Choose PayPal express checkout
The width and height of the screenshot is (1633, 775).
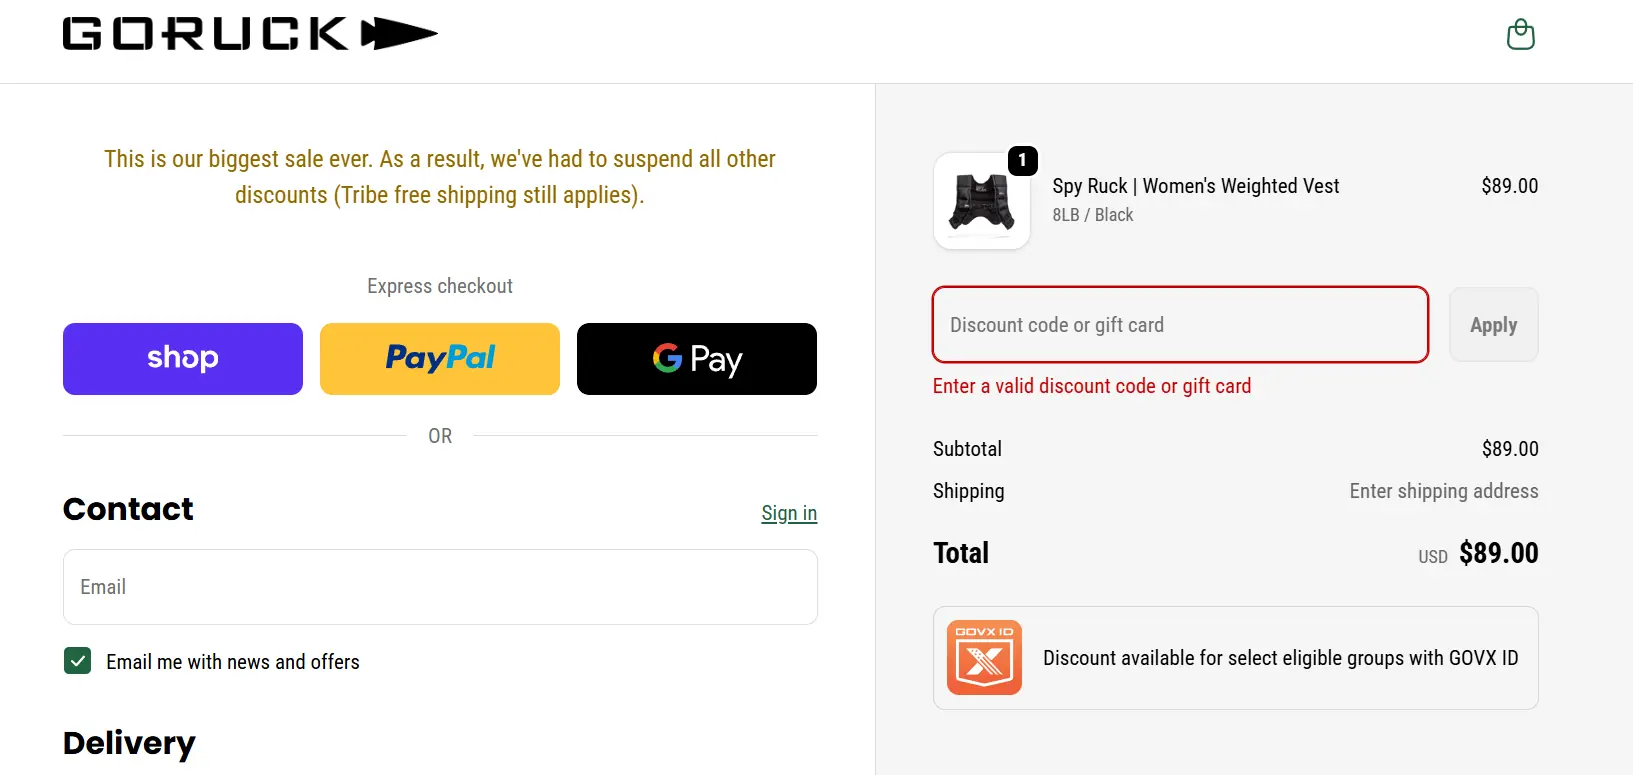point(440,359)
